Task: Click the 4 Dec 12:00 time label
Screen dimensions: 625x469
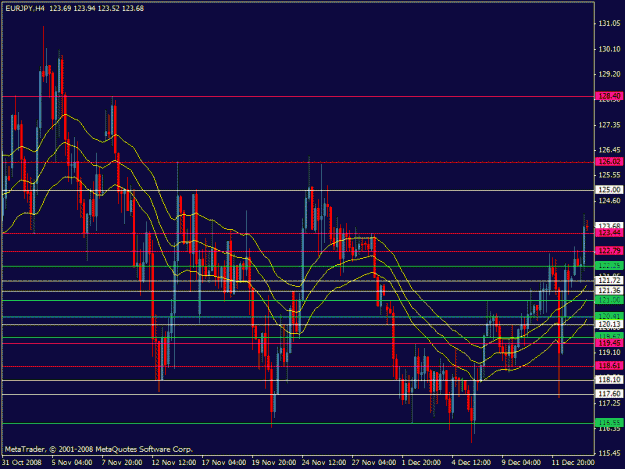Action: [471, 462]
